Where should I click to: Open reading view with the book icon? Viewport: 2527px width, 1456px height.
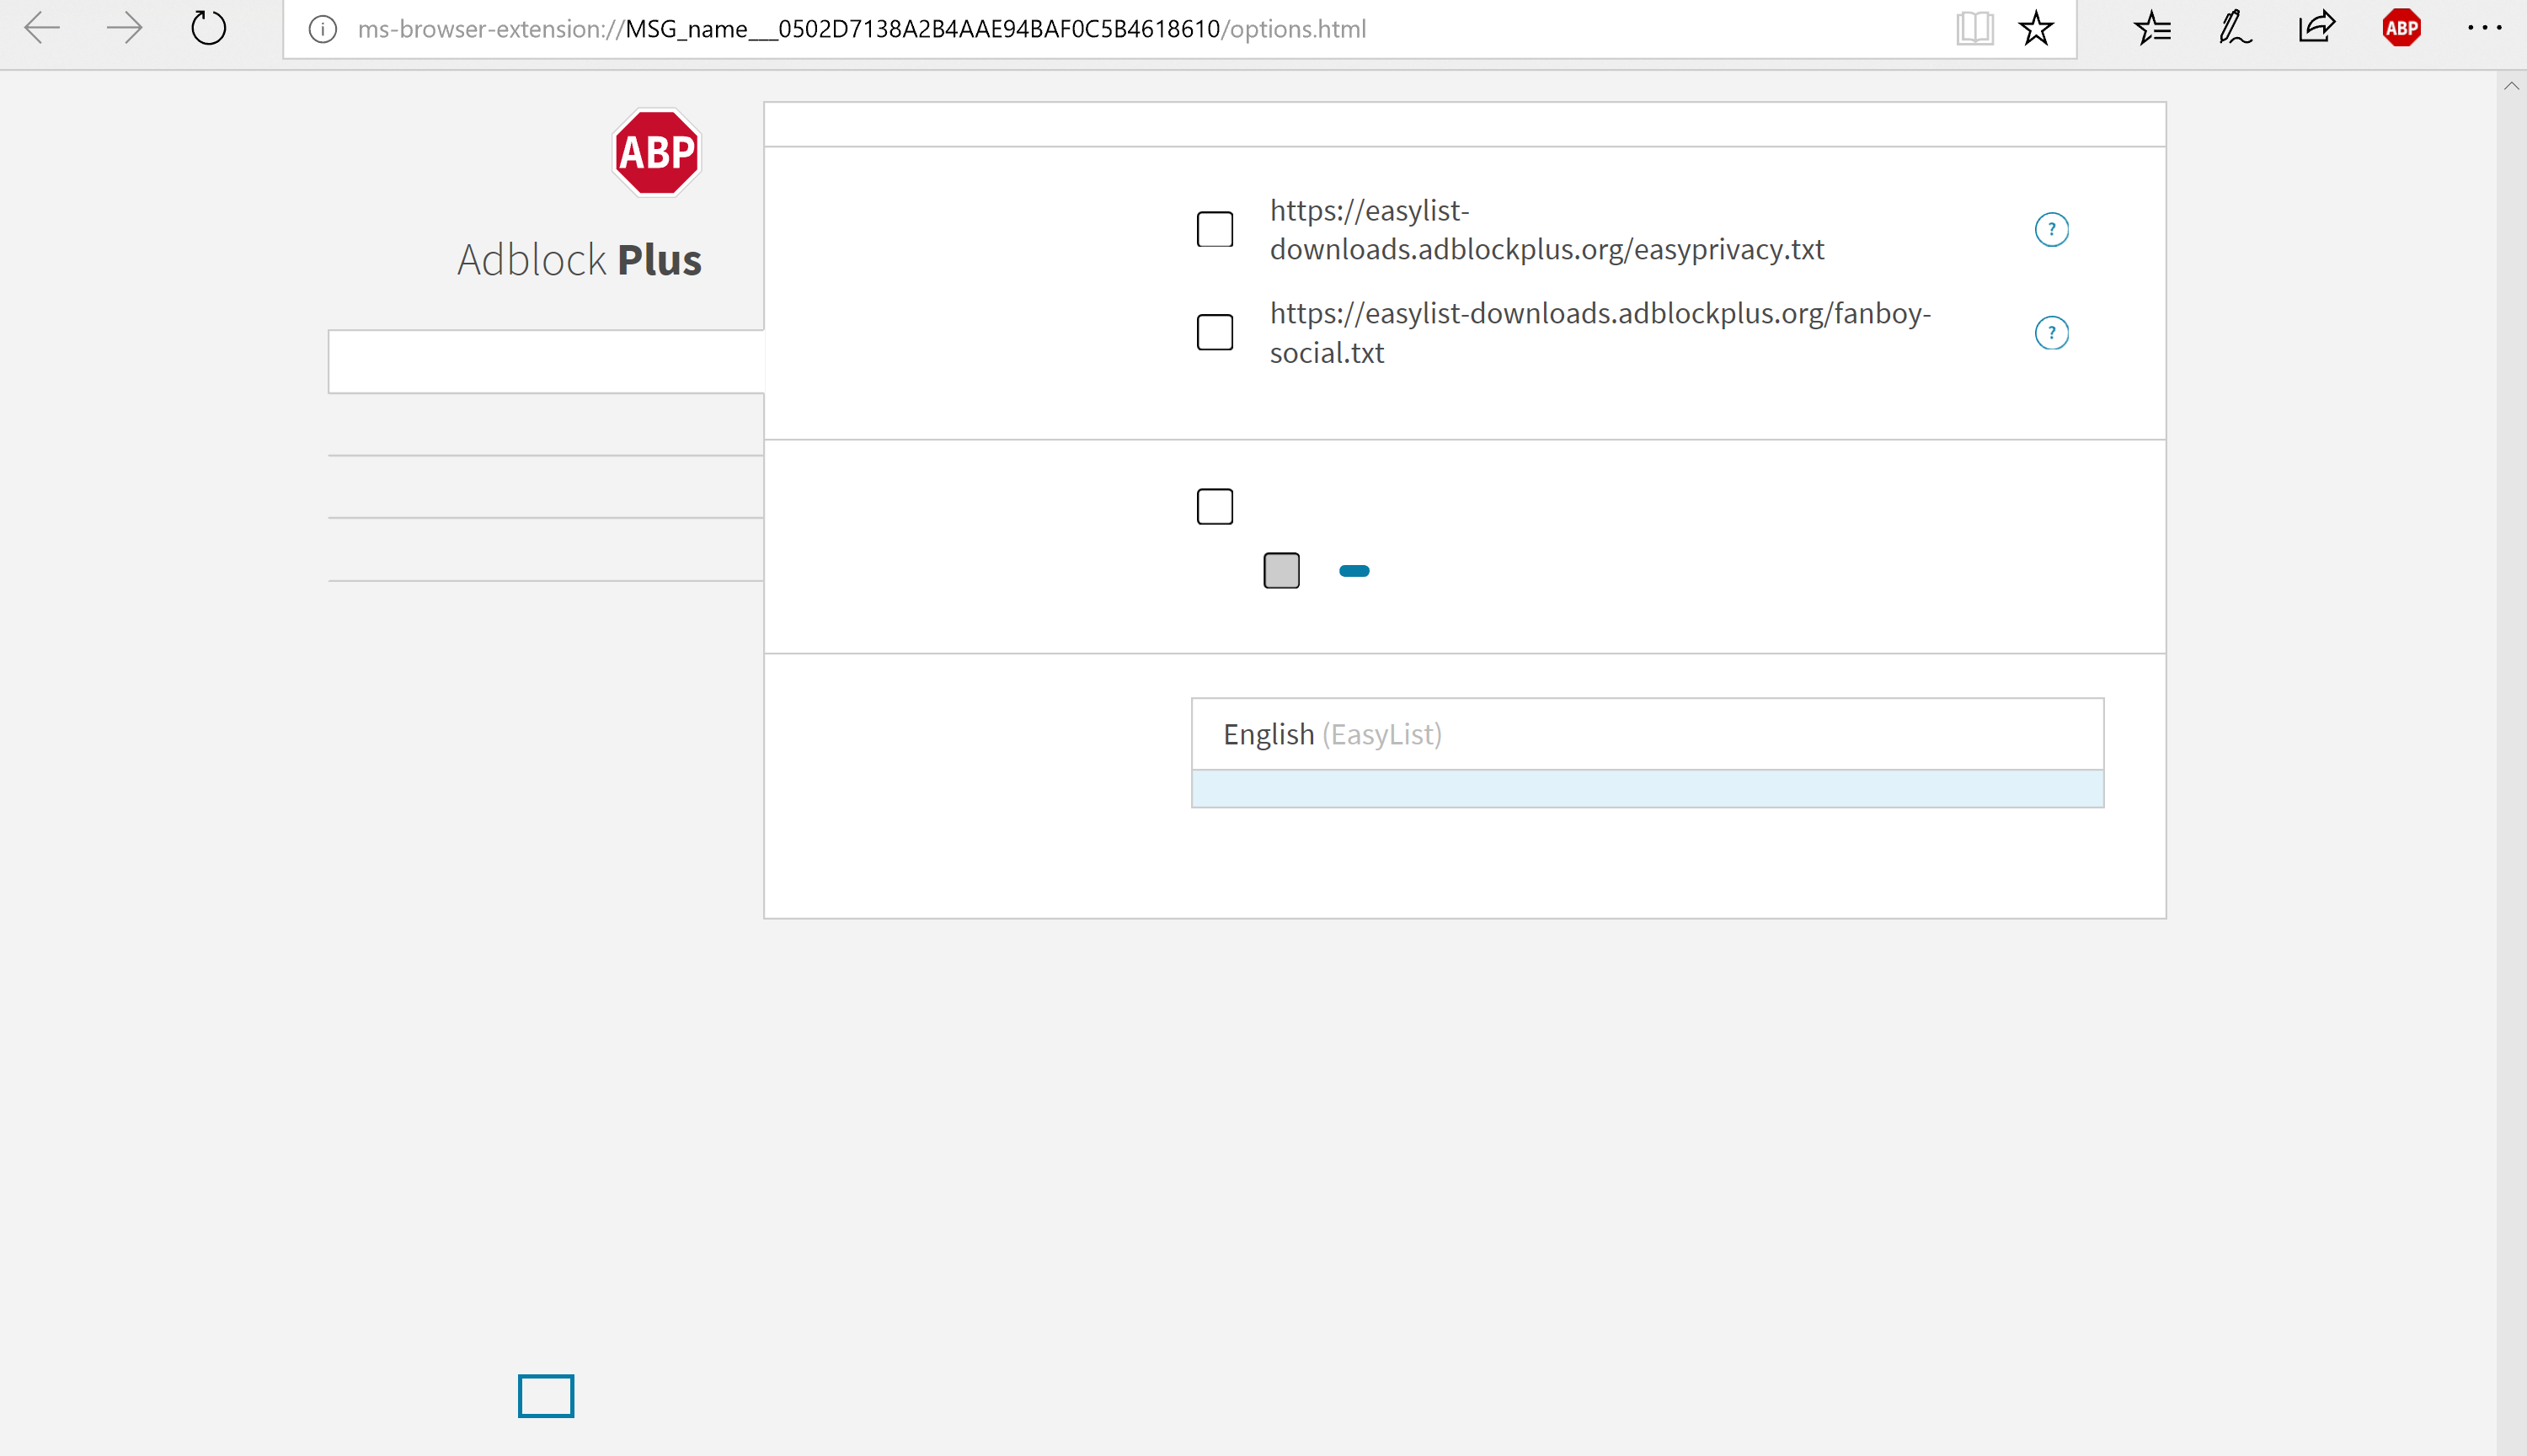(1975, 28)
